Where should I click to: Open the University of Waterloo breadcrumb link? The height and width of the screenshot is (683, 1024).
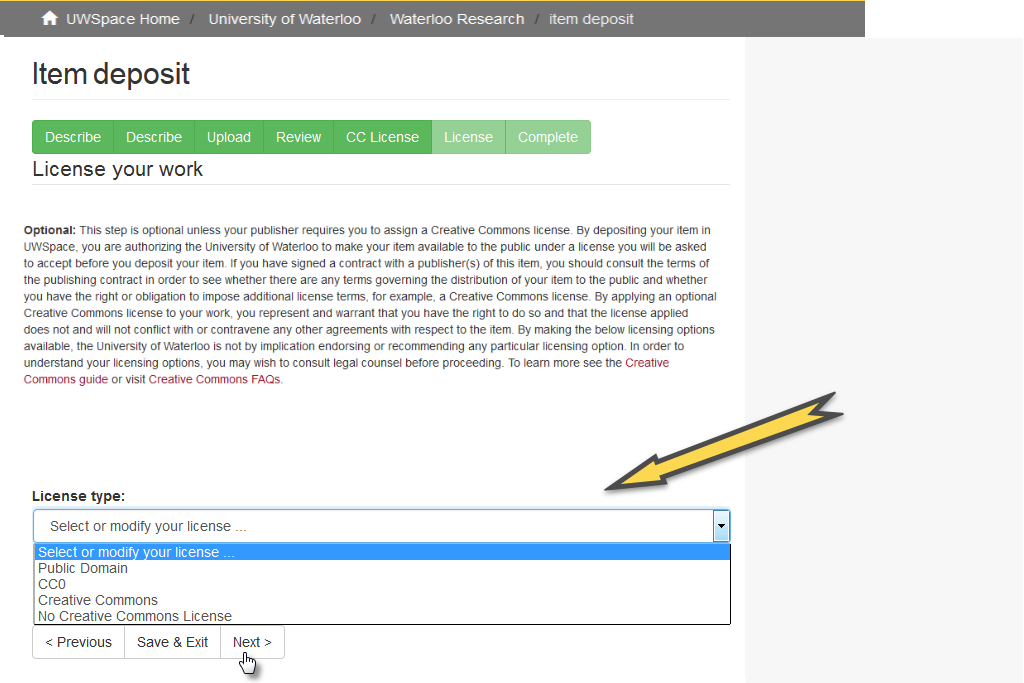284,17
